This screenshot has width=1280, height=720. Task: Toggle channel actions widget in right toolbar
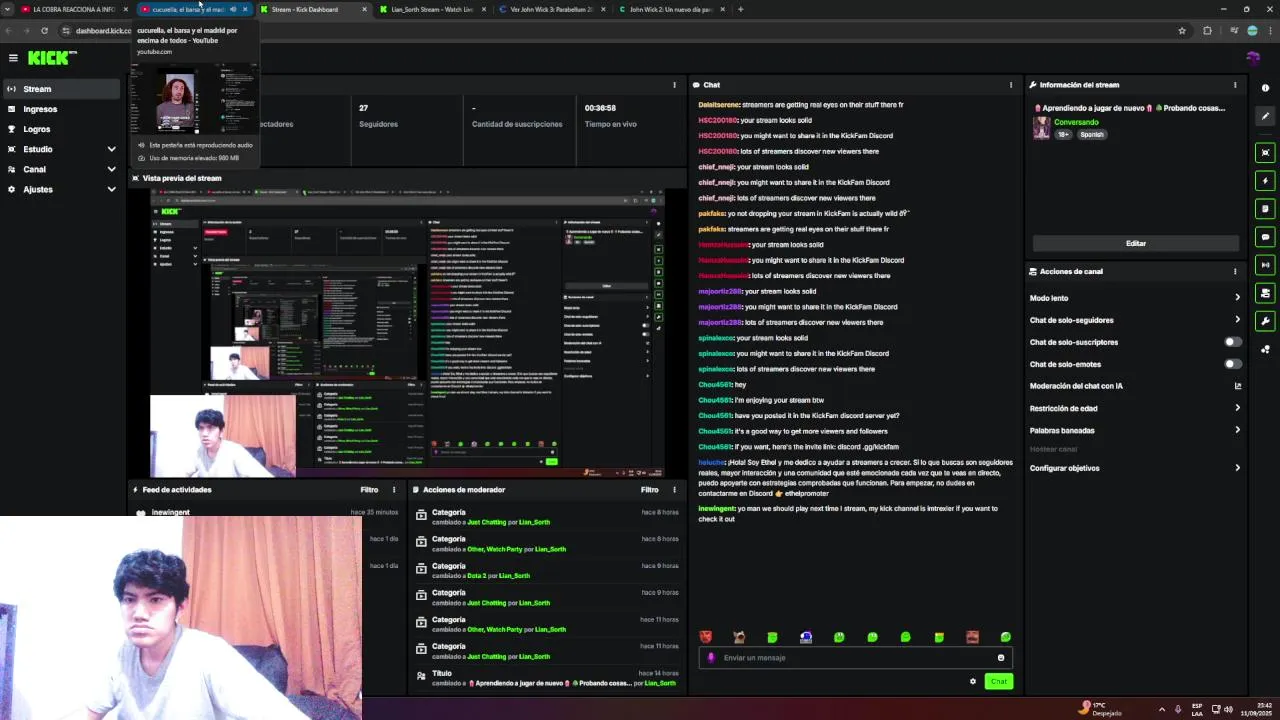tap(1265, 293)
